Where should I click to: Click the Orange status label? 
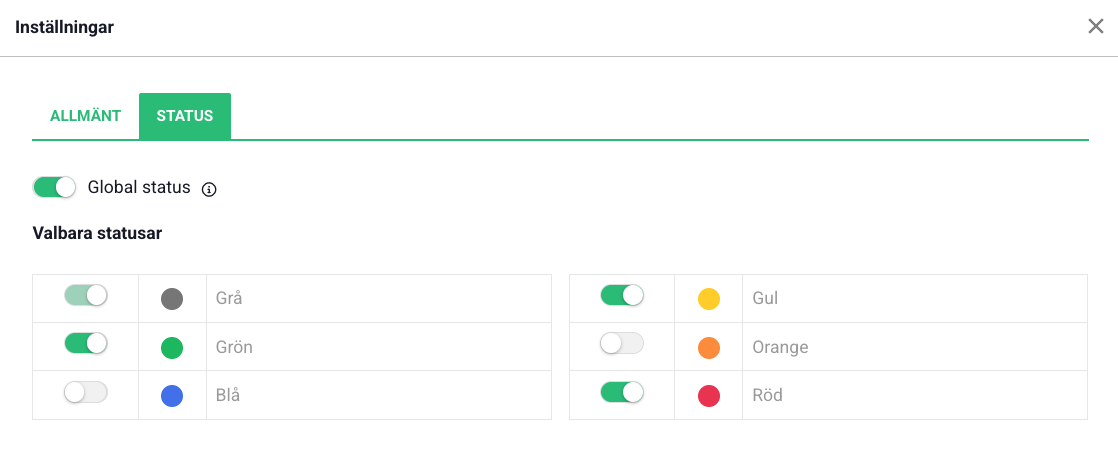(x=780, y=348)
